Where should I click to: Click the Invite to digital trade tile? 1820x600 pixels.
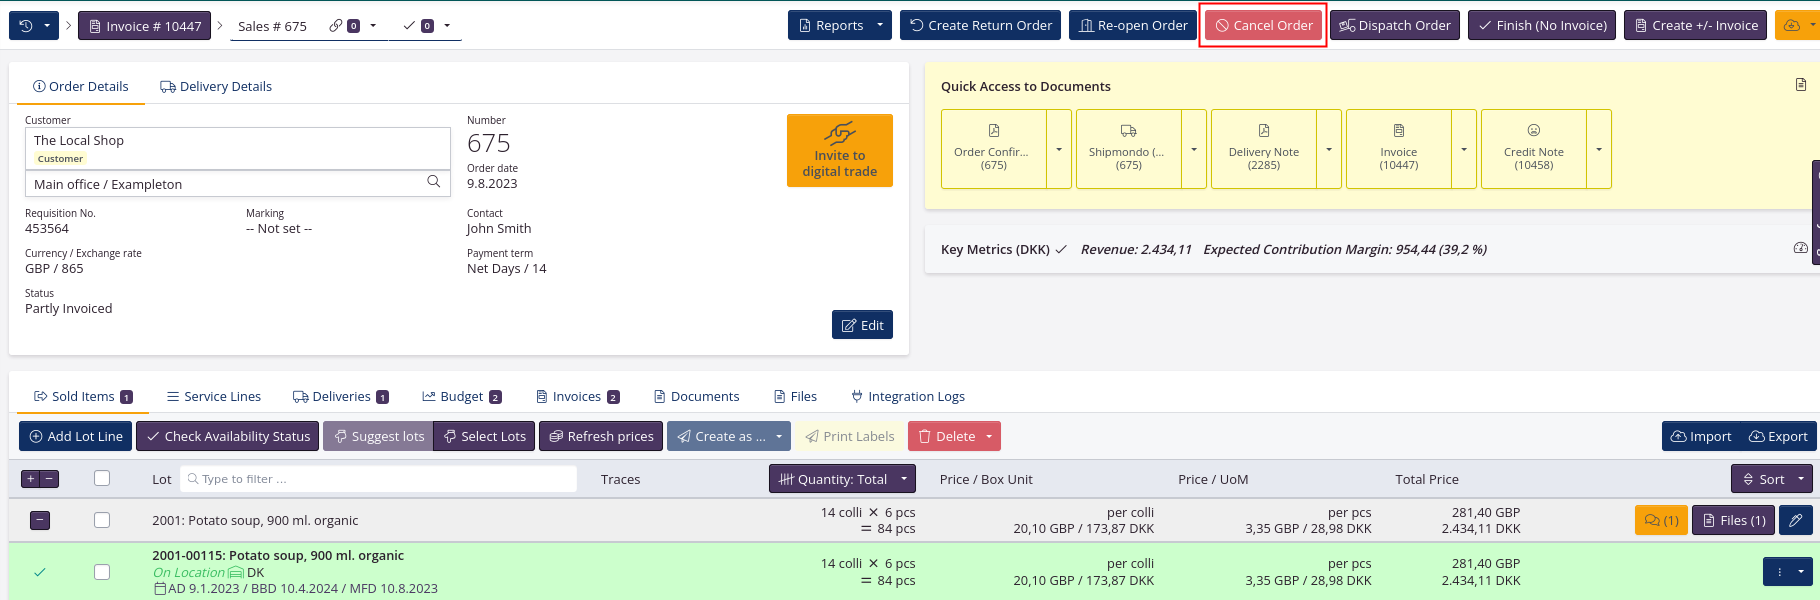(839, 150)
